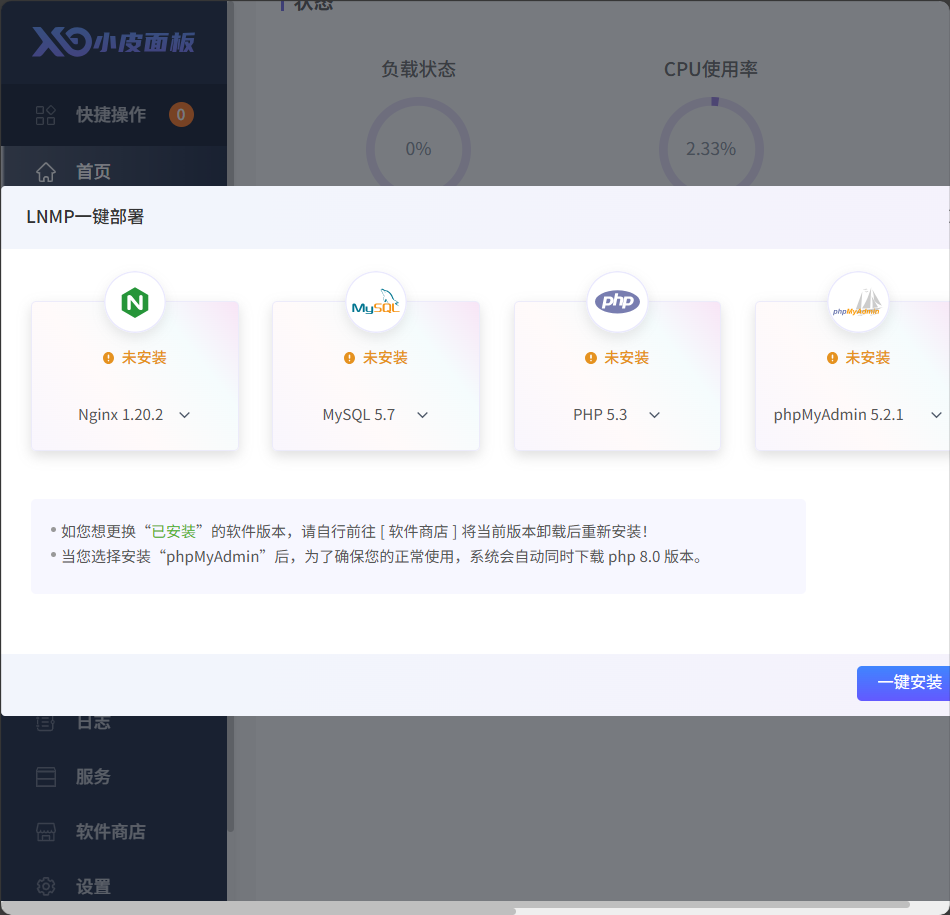Click the PHP logo icon
The width and height of the screenshot is (950, 915).
click(617, 301)
